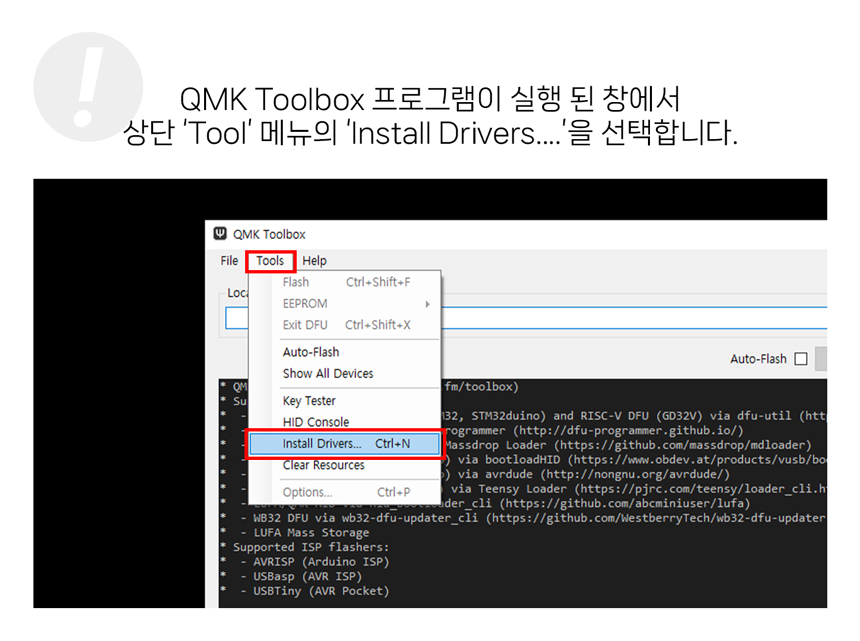Select Exit DFU menu entry
The width and height of the screenshot is (860, 641).
(x=344, y=325)
